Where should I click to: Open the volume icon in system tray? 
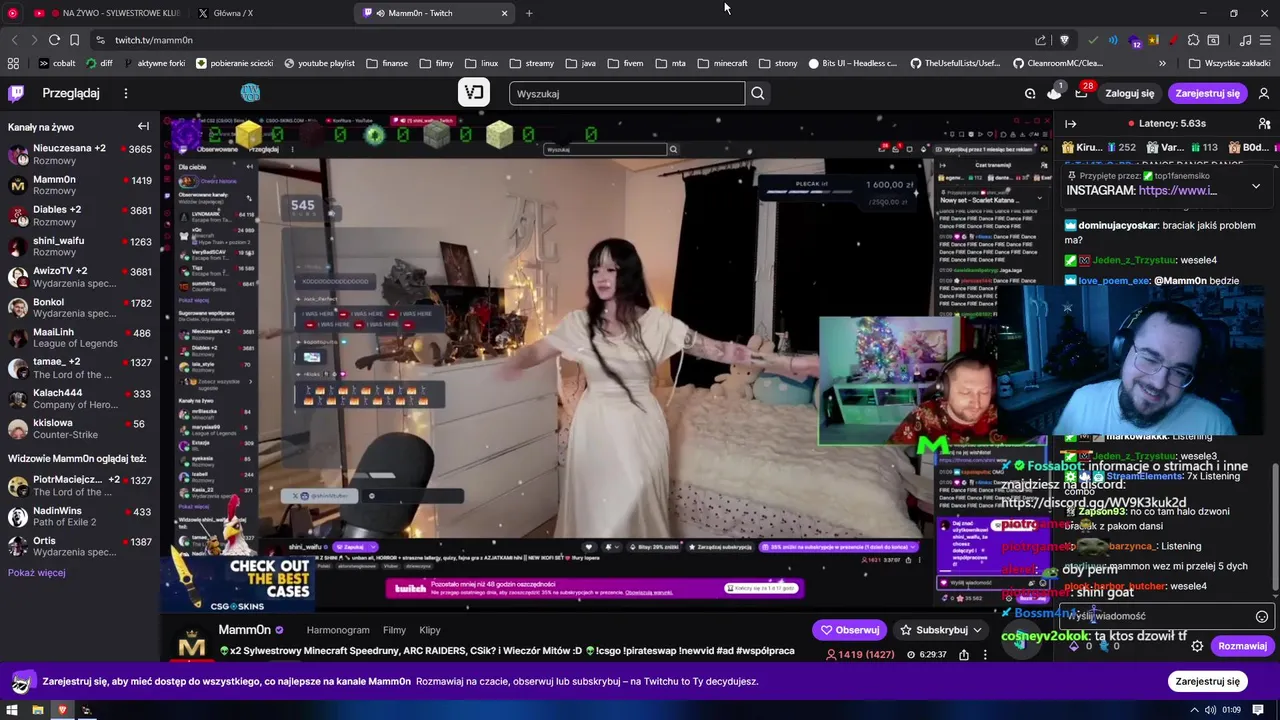pyautogui.click(x=1210, y=710)
